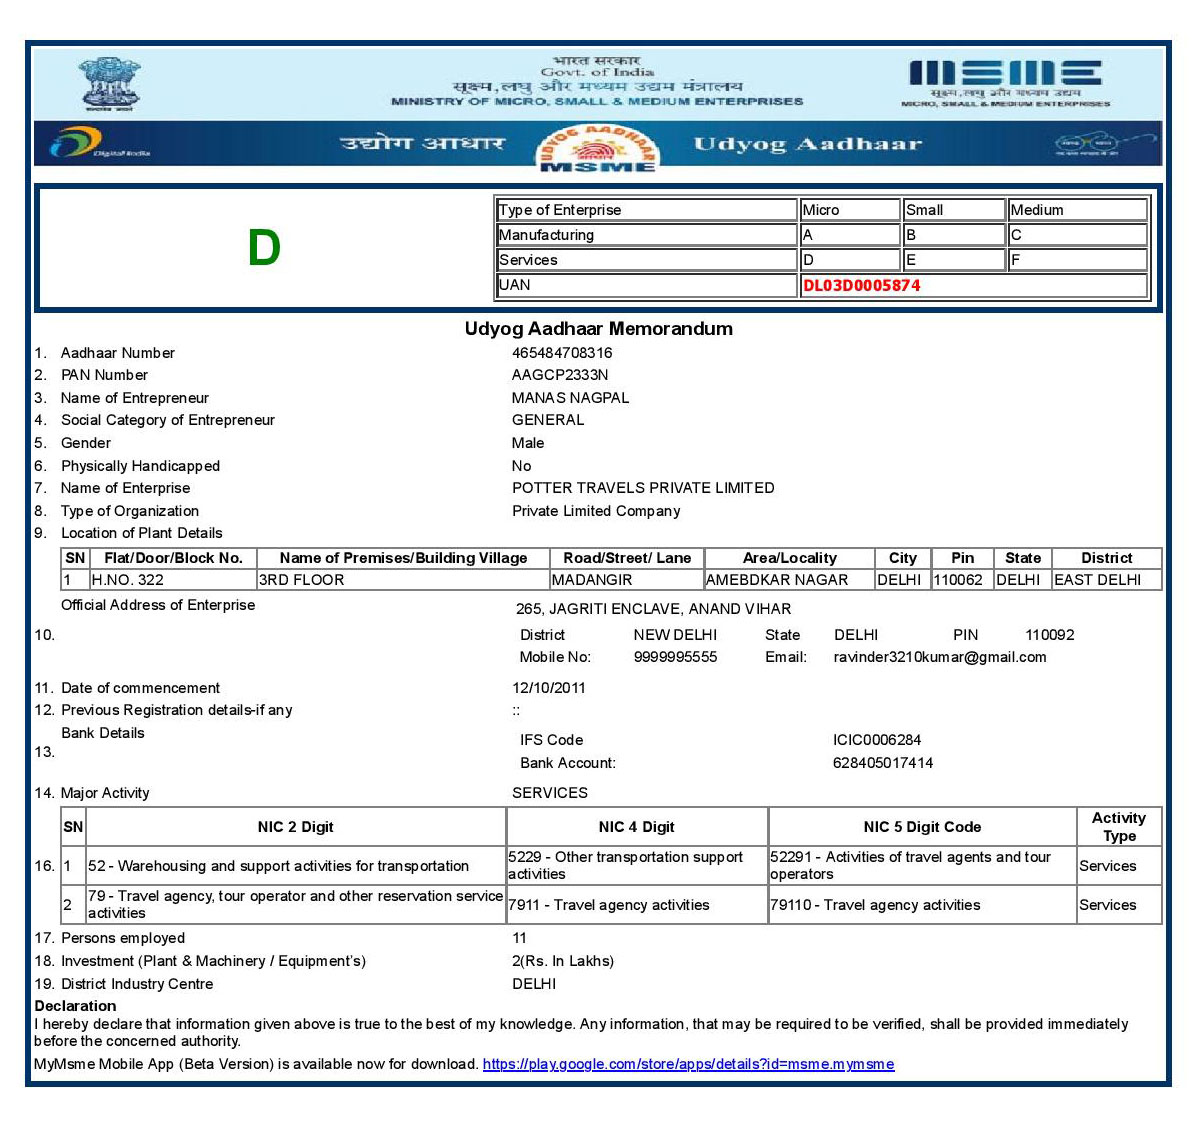The width and height of the screenshot is (1194, 1128).
Task: Click cell F in Services row
Action: click(x=1077, y=260)
